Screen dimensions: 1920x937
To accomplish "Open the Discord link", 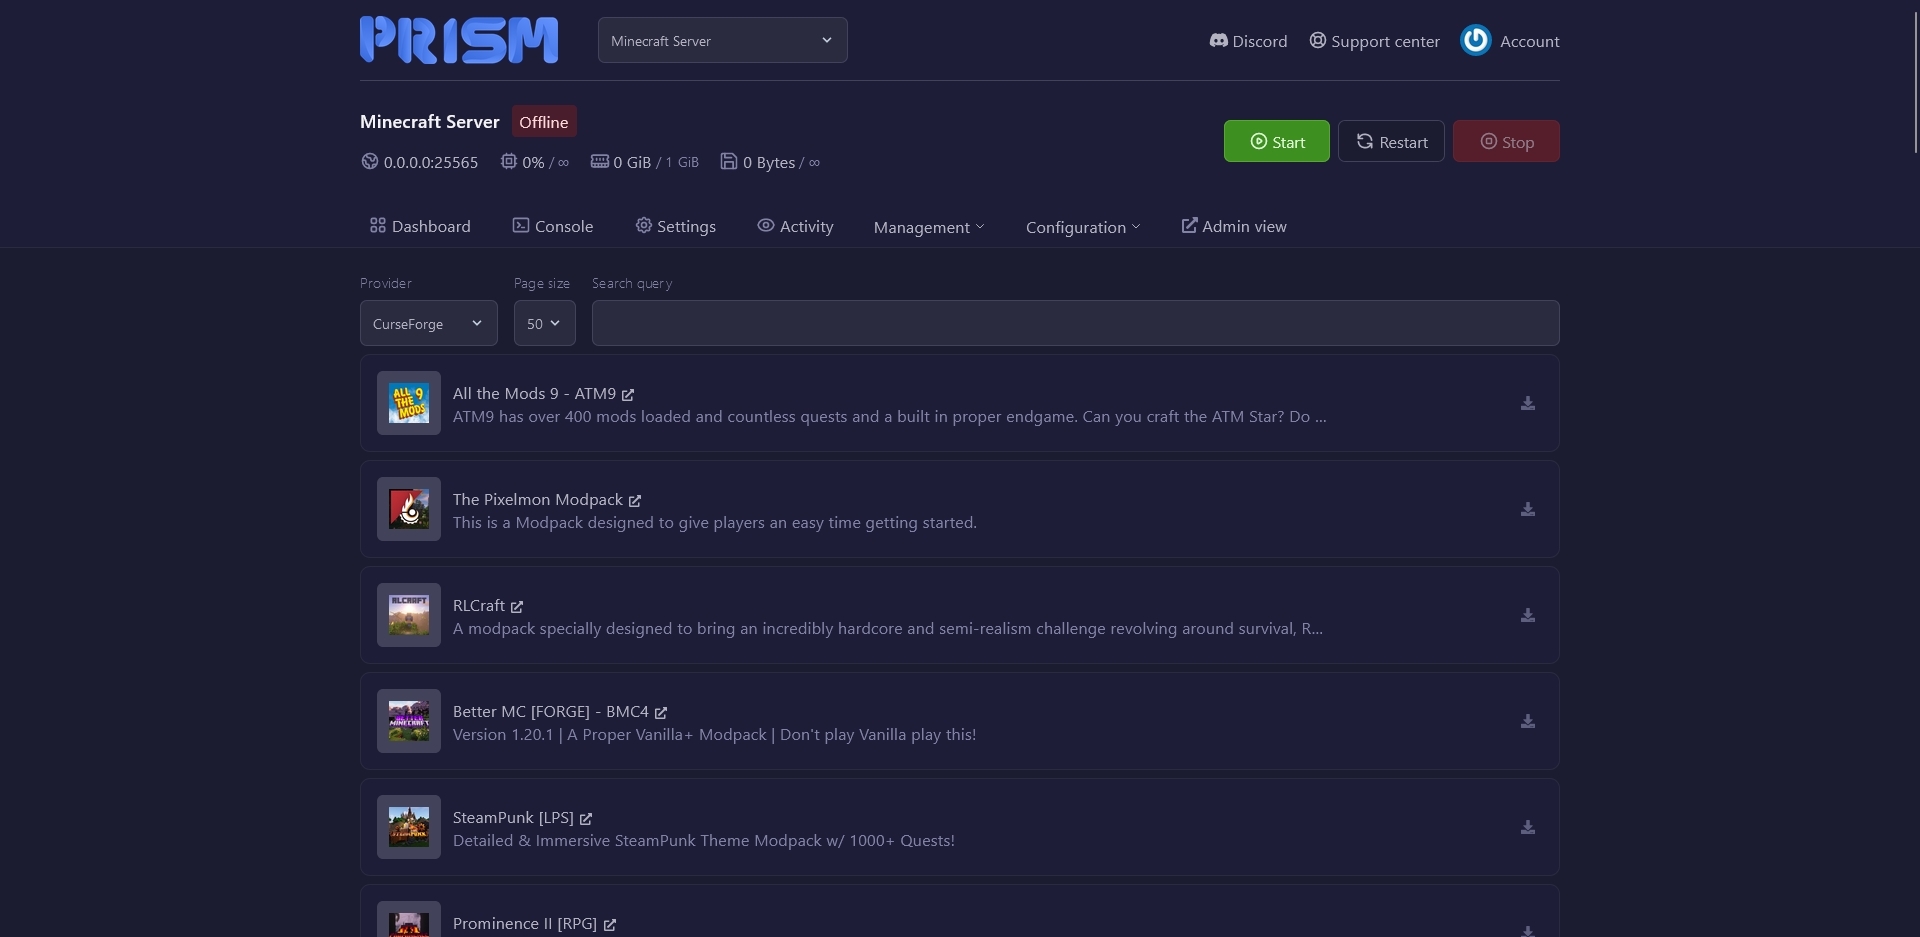I will click(x=1248, y=41).
